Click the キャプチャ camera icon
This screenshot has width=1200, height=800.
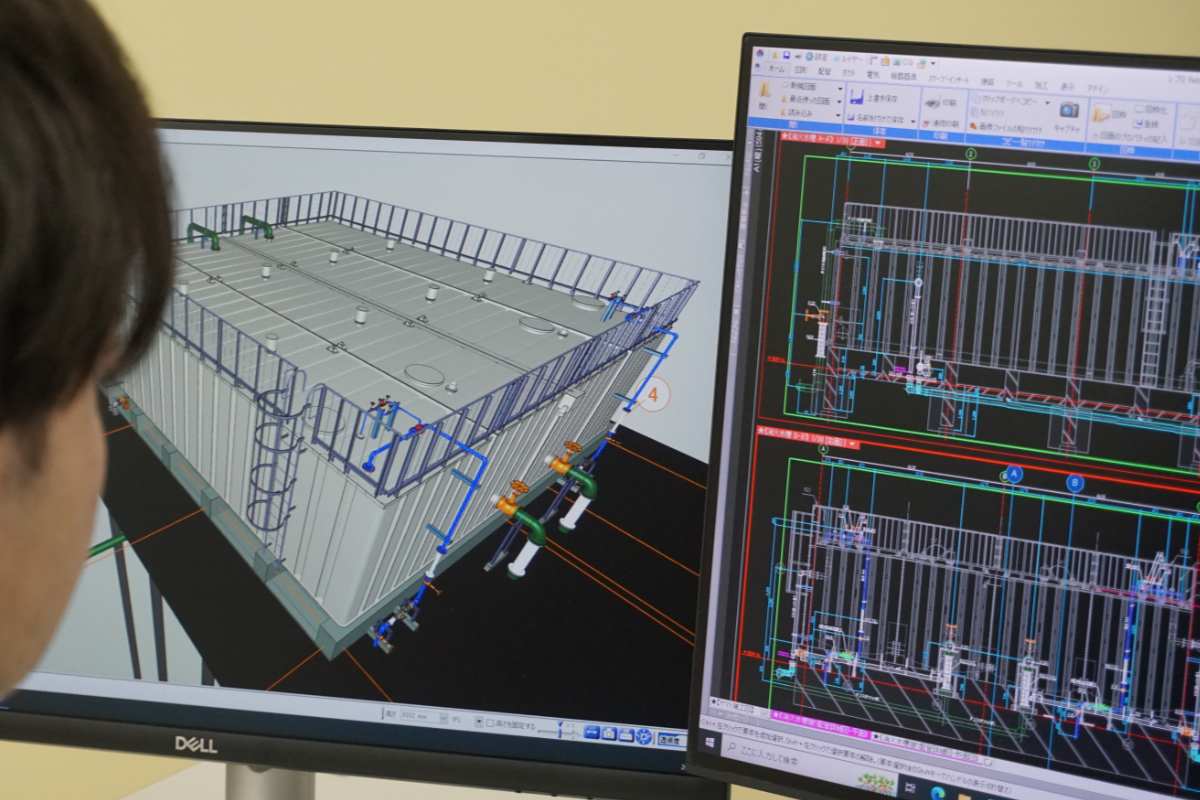tap(1069, 109)
